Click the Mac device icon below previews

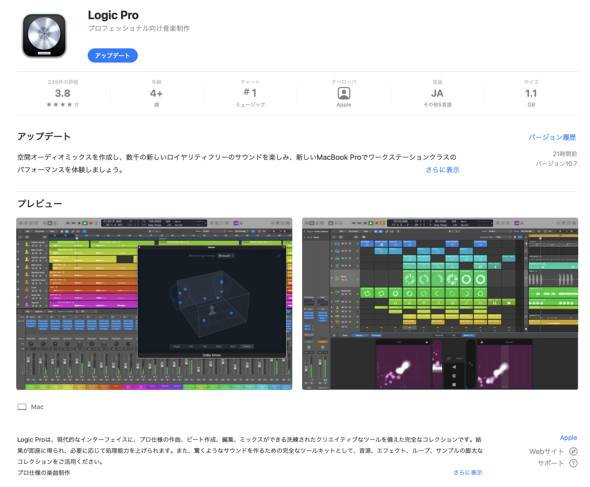[22, 407]
